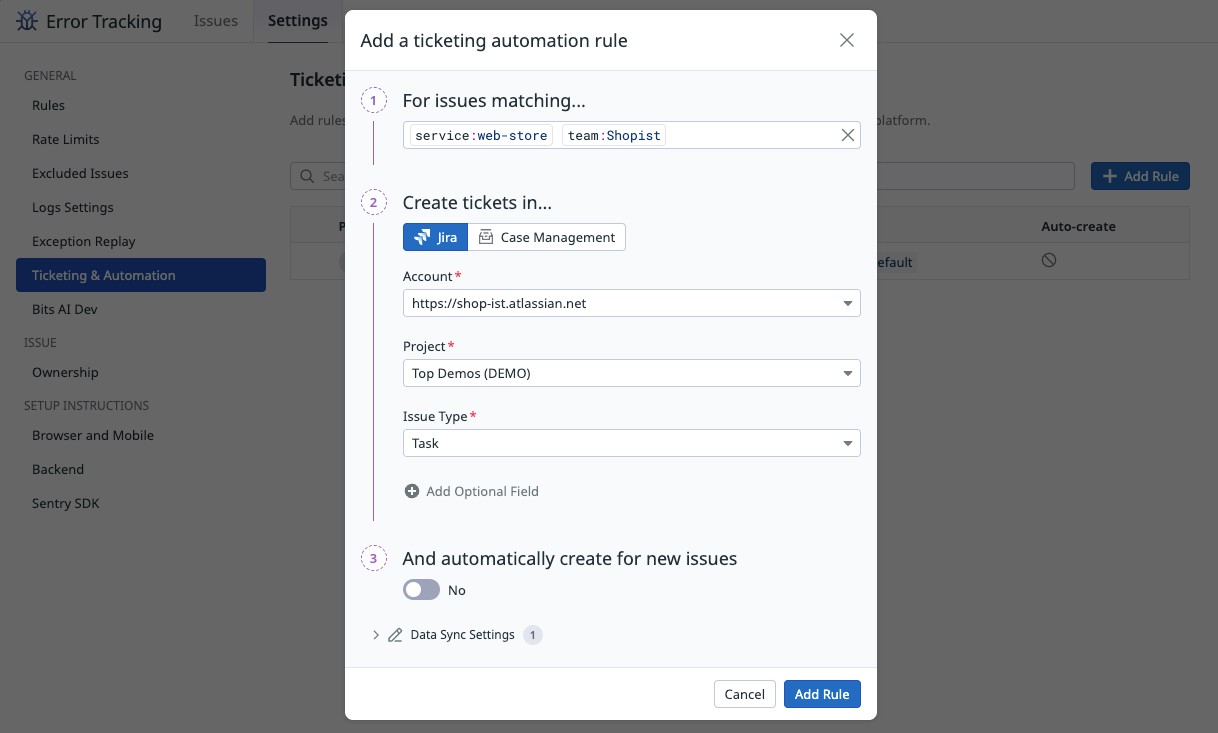Switch to the Issues tab
The width and height of the screenshot is (1218, 733).
215,21
